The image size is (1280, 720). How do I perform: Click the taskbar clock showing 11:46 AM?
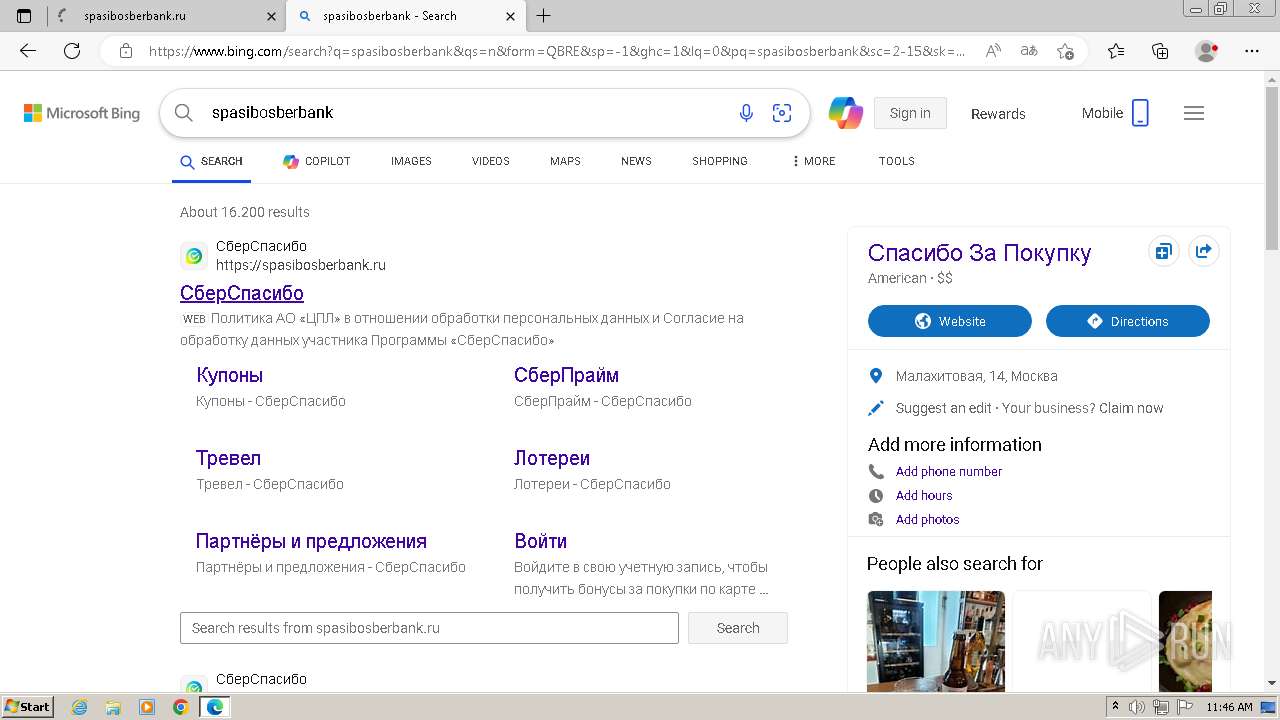click(1229, 707)
